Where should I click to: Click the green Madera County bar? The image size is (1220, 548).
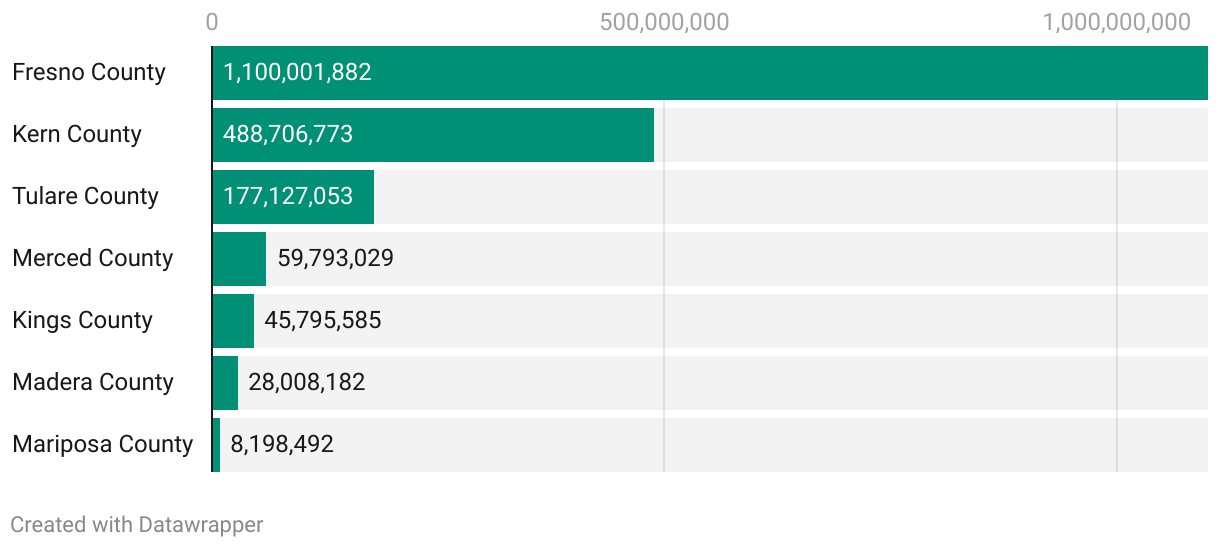225,383
